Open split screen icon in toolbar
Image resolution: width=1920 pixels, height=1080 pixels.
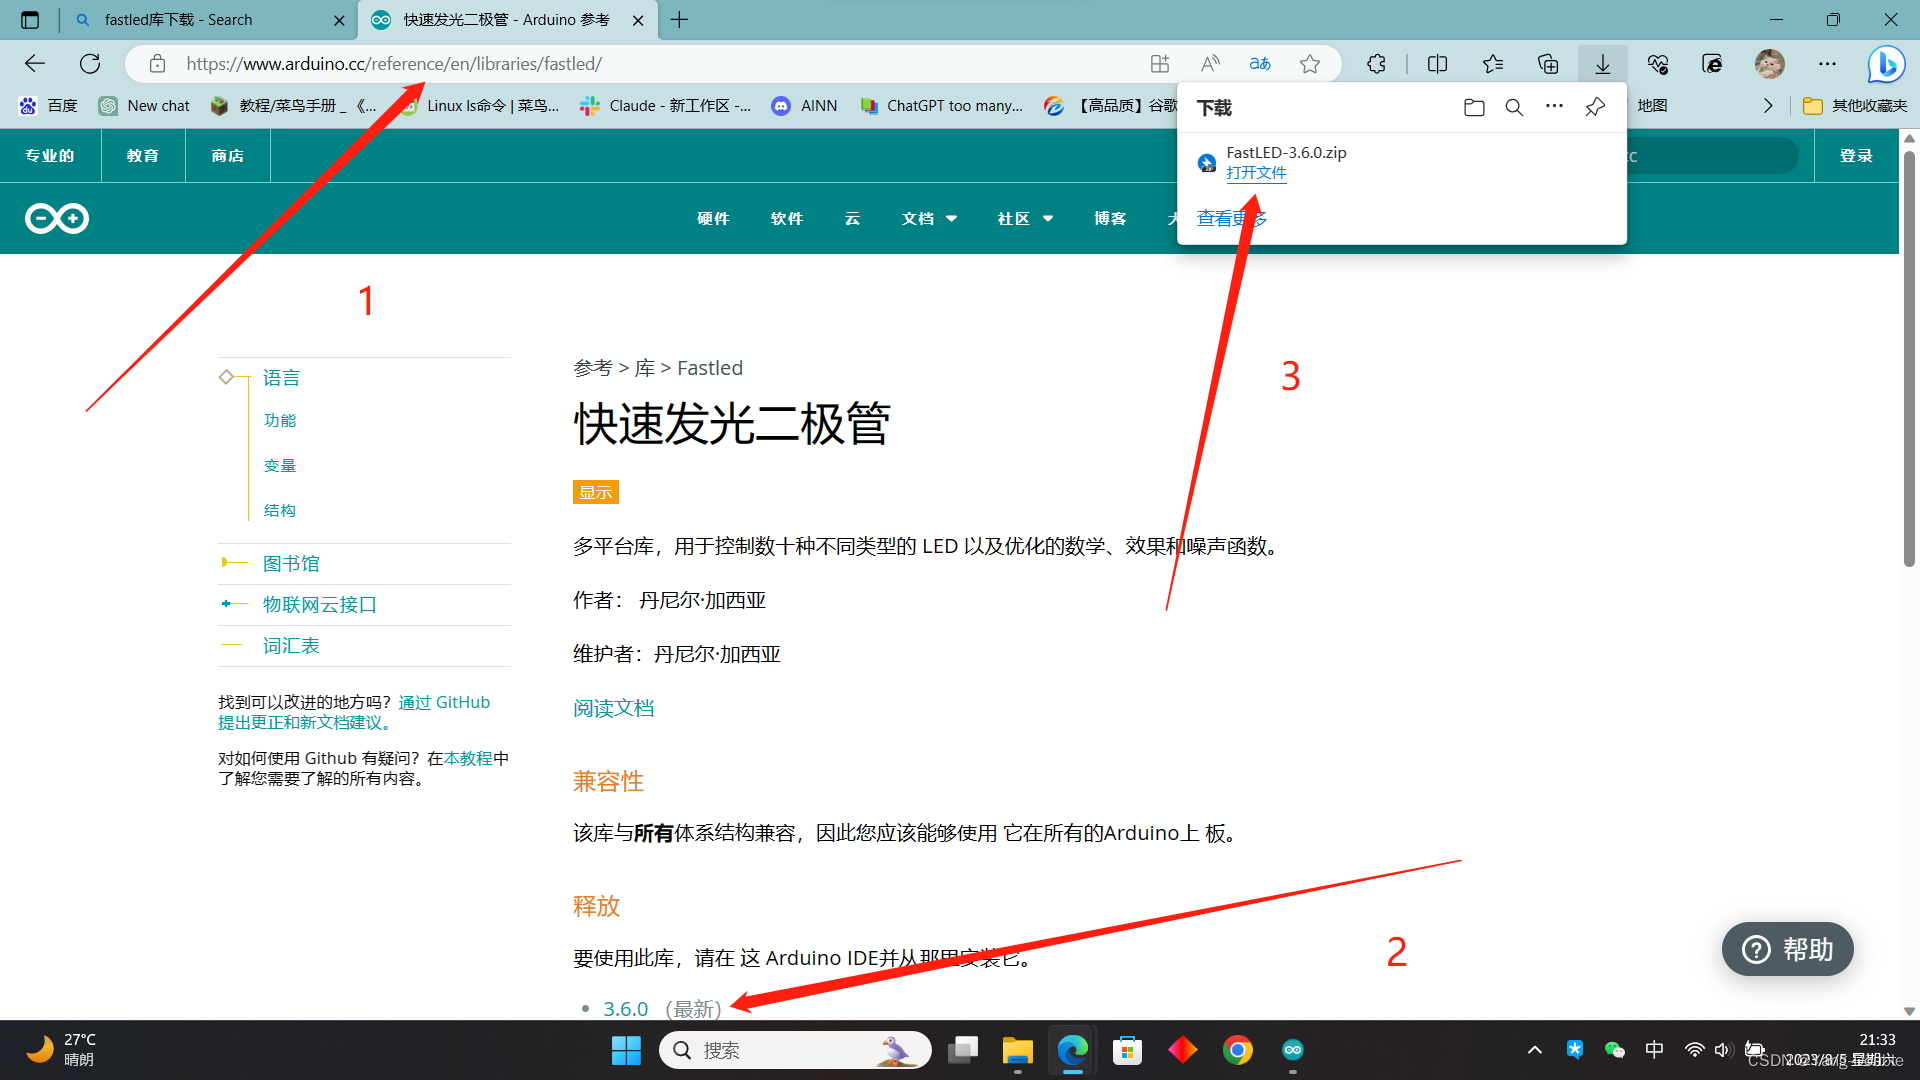1437,64
